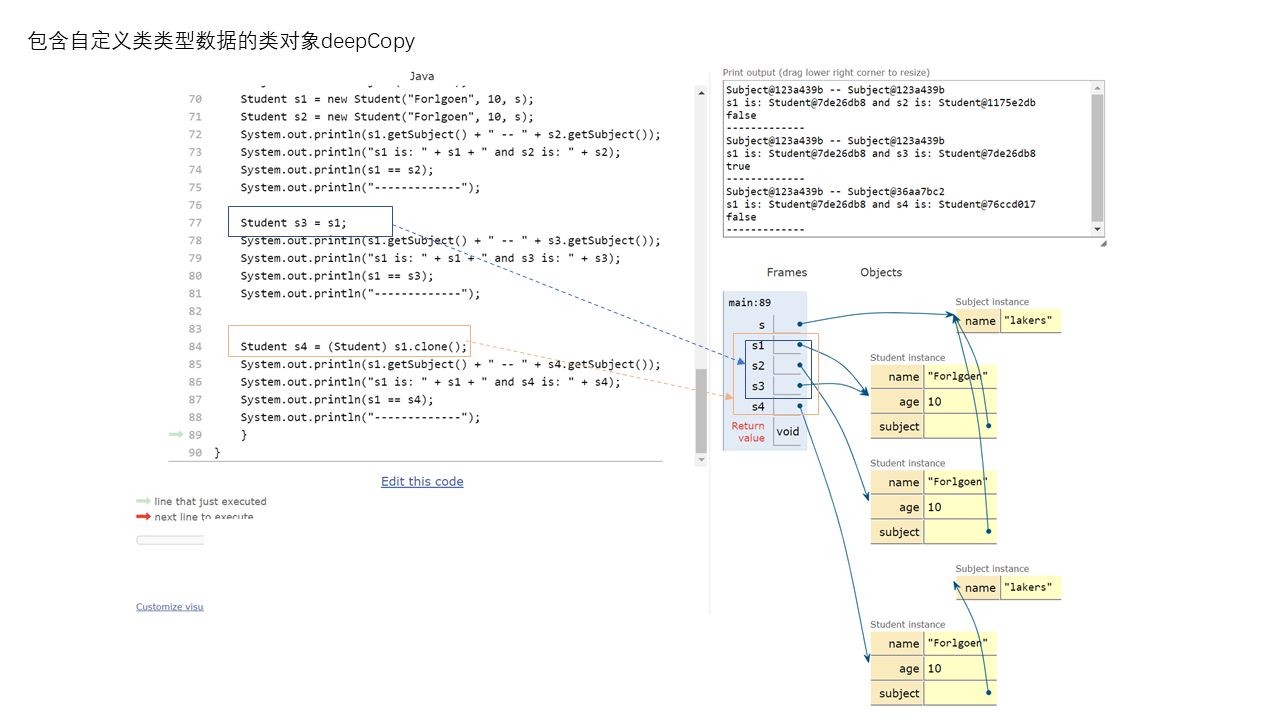Click the topmost Subject instance label
The height and width of the screenshot is (720, 1280).
click(x=992, y=302)
